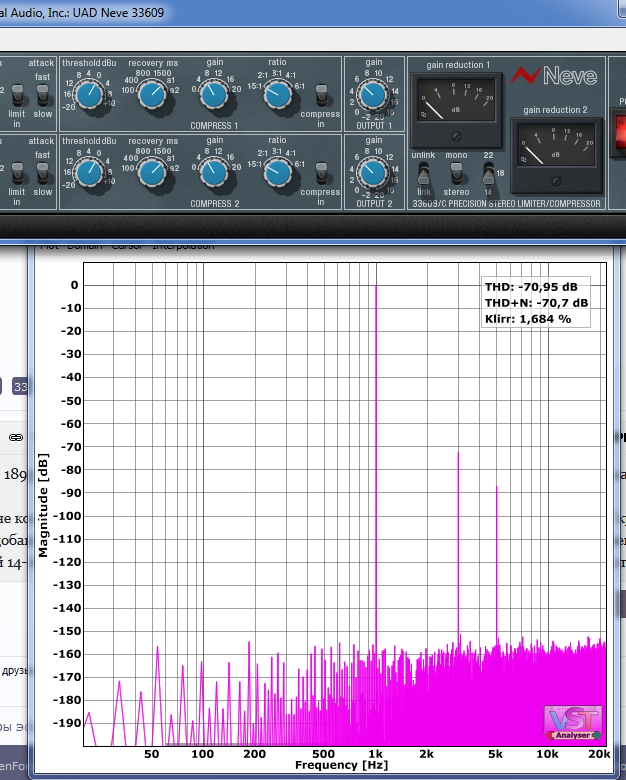This screenshot has width=626, height=780.
Task: Click the 22/18/14 headroom switch
Action: pyautogui.click(x=489, y=173)
